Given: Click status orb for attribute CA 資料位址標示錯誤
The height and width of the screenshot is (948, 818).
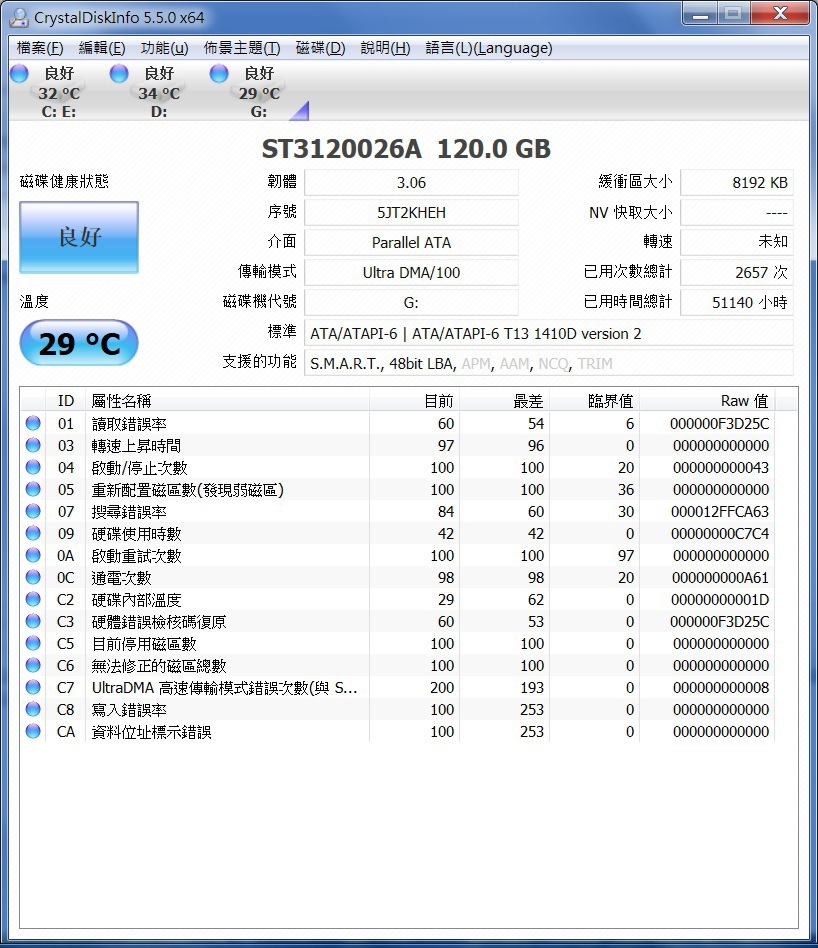Looking at the screenshot, I should coord(33,732).
